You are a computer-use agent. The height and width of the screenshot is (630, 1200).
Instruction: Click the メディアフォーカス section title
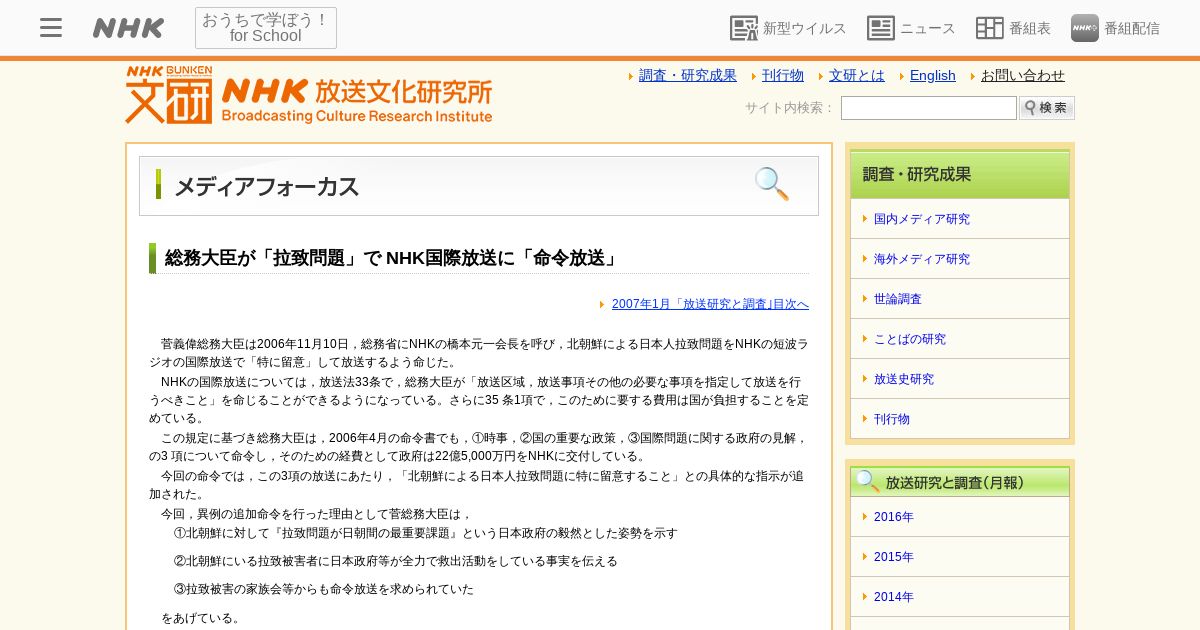click(x=266, y=186)
